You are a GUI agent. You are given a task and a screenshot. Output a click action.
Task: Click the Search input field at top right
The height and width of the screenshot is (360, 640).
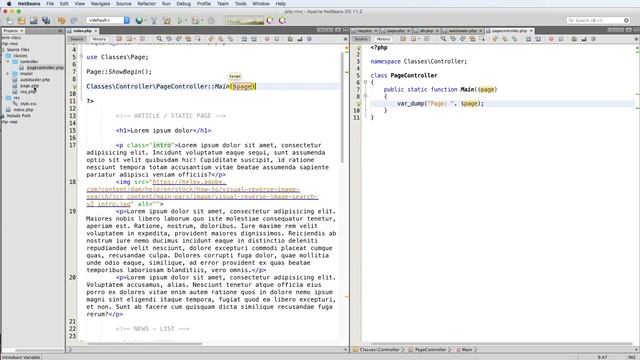pyautogui.click(x=598, y=20)
